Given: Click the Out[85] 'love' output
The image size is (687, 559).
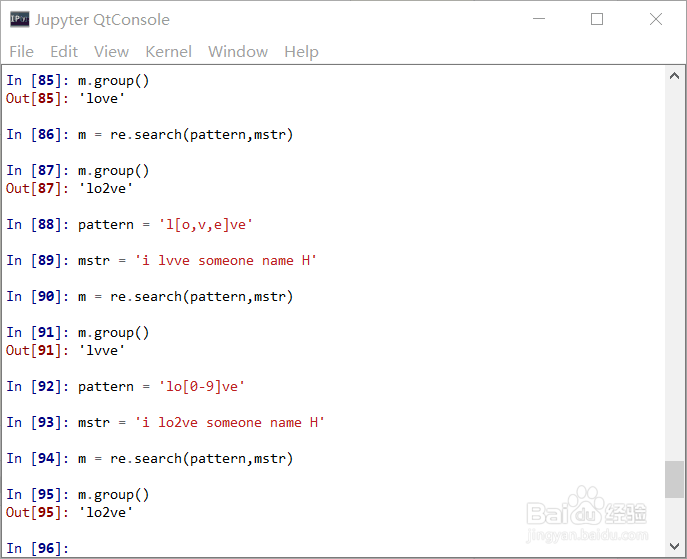Looking at the screenshot, I should [65, 99].
